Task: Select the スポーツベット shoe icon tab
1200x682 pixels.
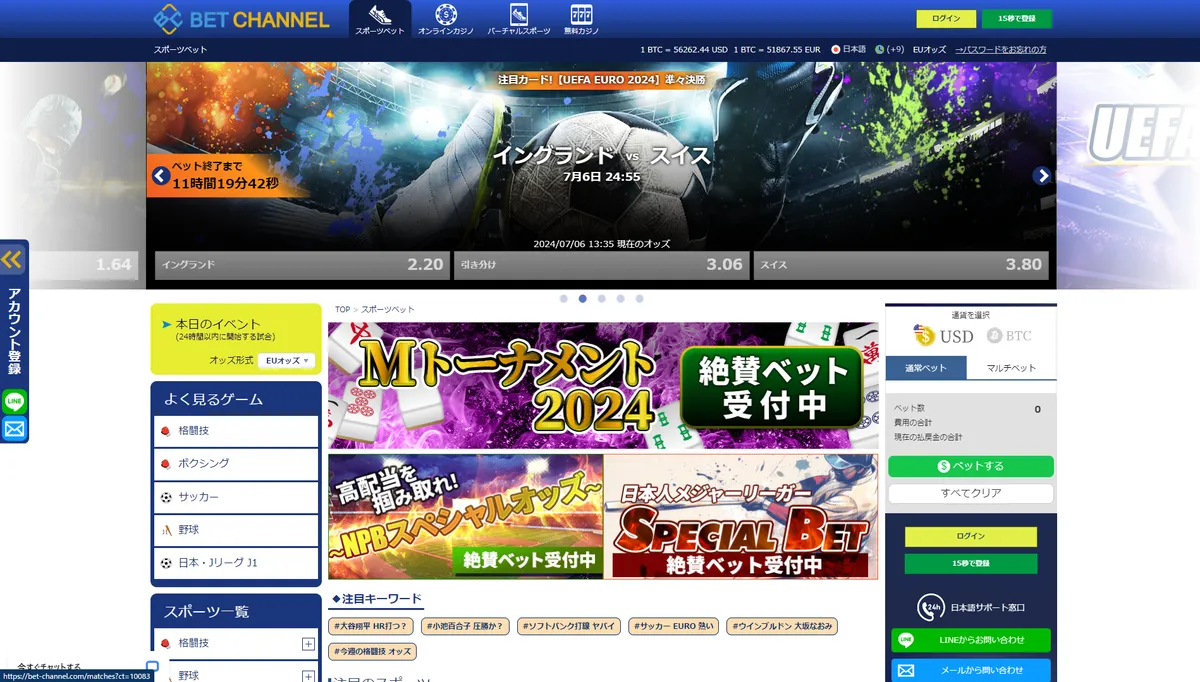Action: (380, 19)
